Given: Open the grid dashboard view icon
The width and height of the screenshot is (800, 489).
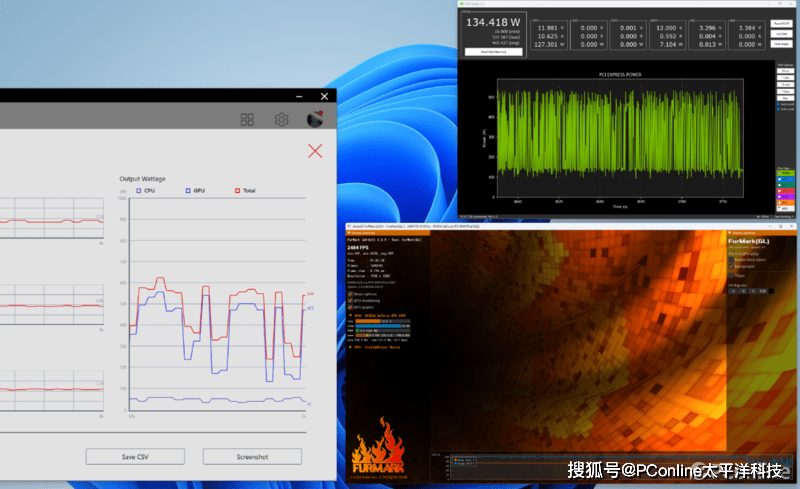Looking at the screenshot, I should tap(247, 120).
